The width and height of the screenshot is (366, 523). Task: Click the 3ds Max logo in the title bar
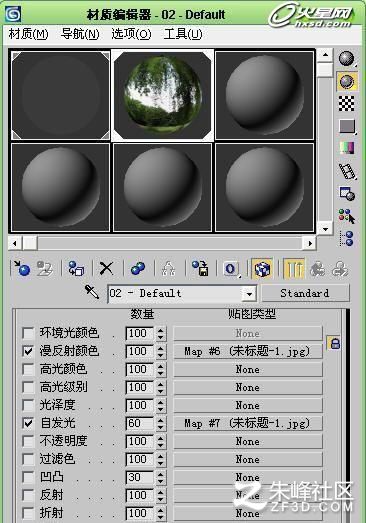pos(13,14)
